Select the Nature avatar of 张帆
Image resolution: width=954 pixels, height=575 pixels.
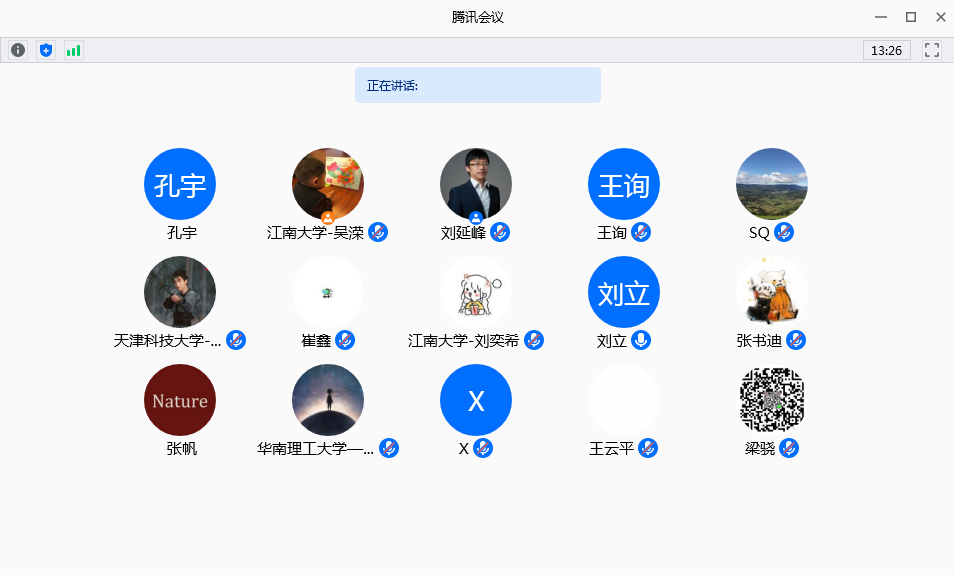180,400
